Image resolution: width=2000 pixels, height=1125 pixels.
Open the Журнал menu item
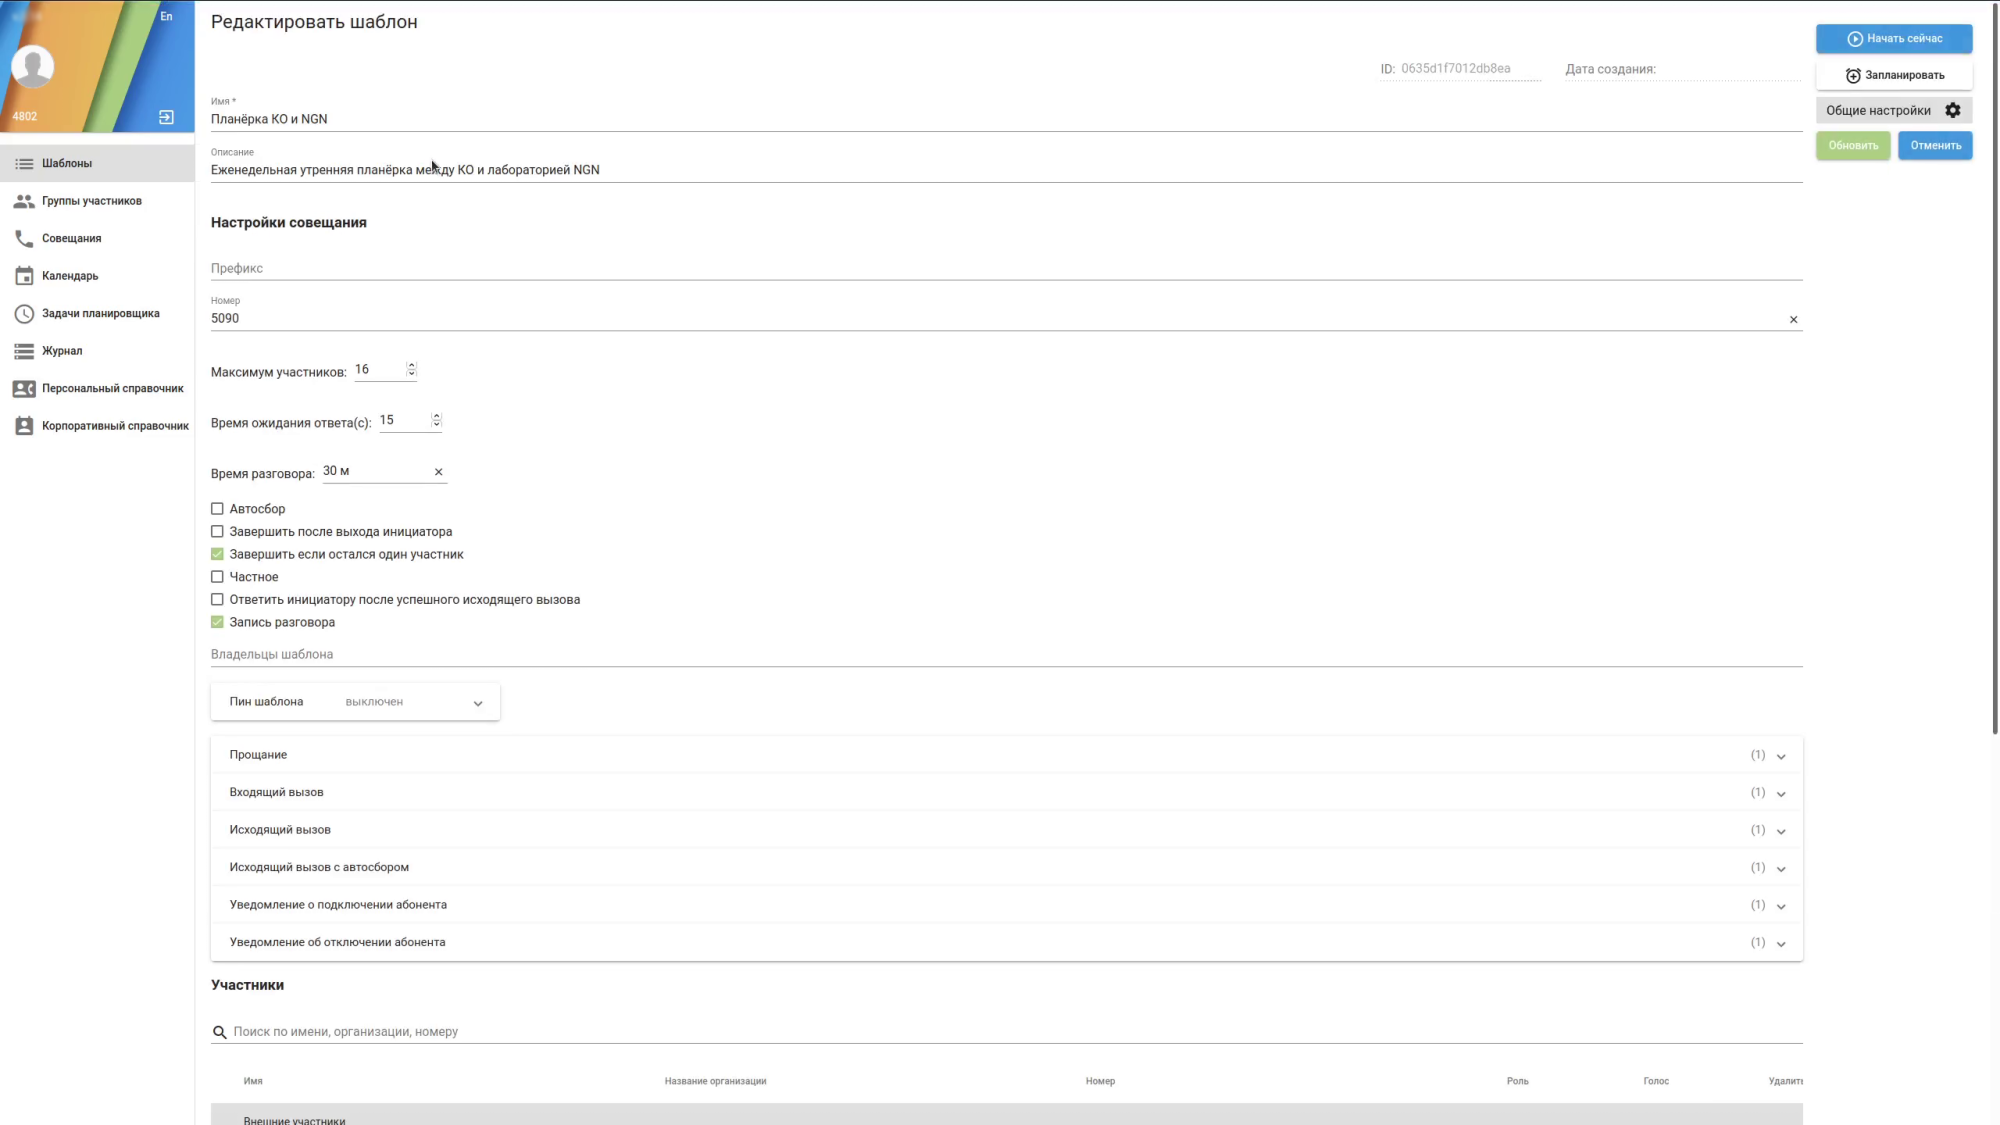tap(62, 351)
